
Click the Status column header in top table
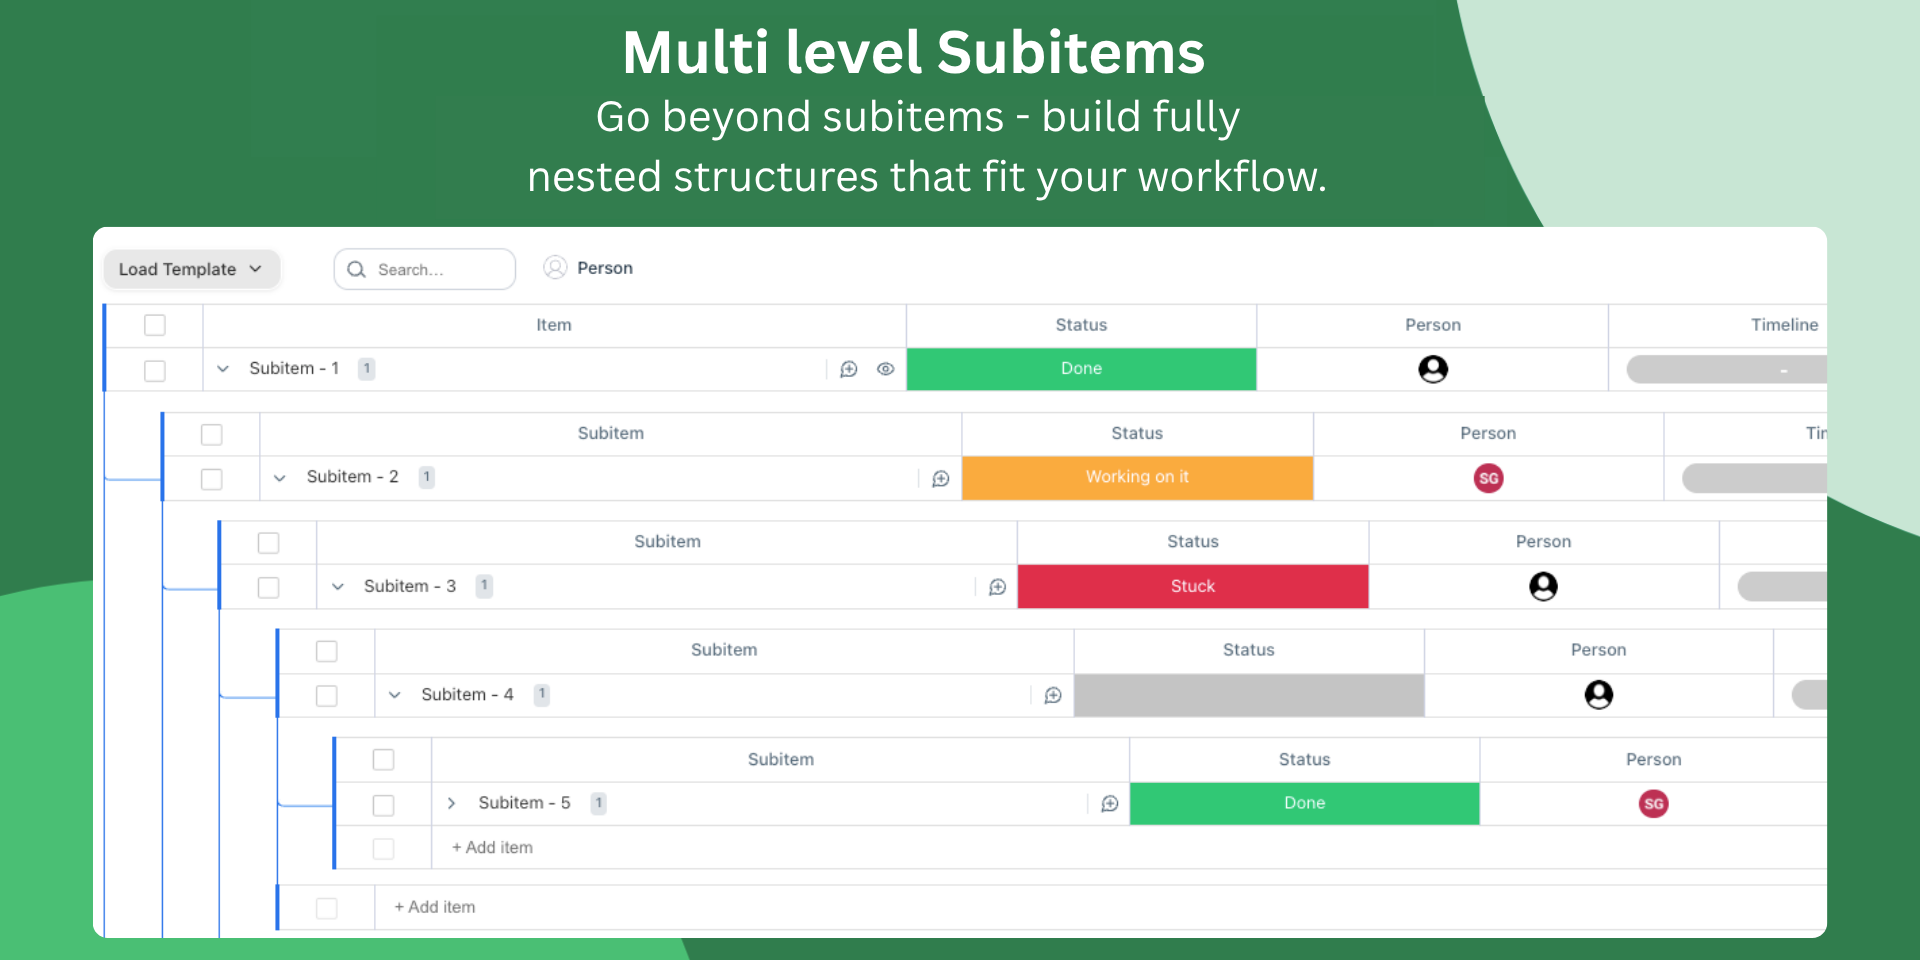pos(1081,325)
